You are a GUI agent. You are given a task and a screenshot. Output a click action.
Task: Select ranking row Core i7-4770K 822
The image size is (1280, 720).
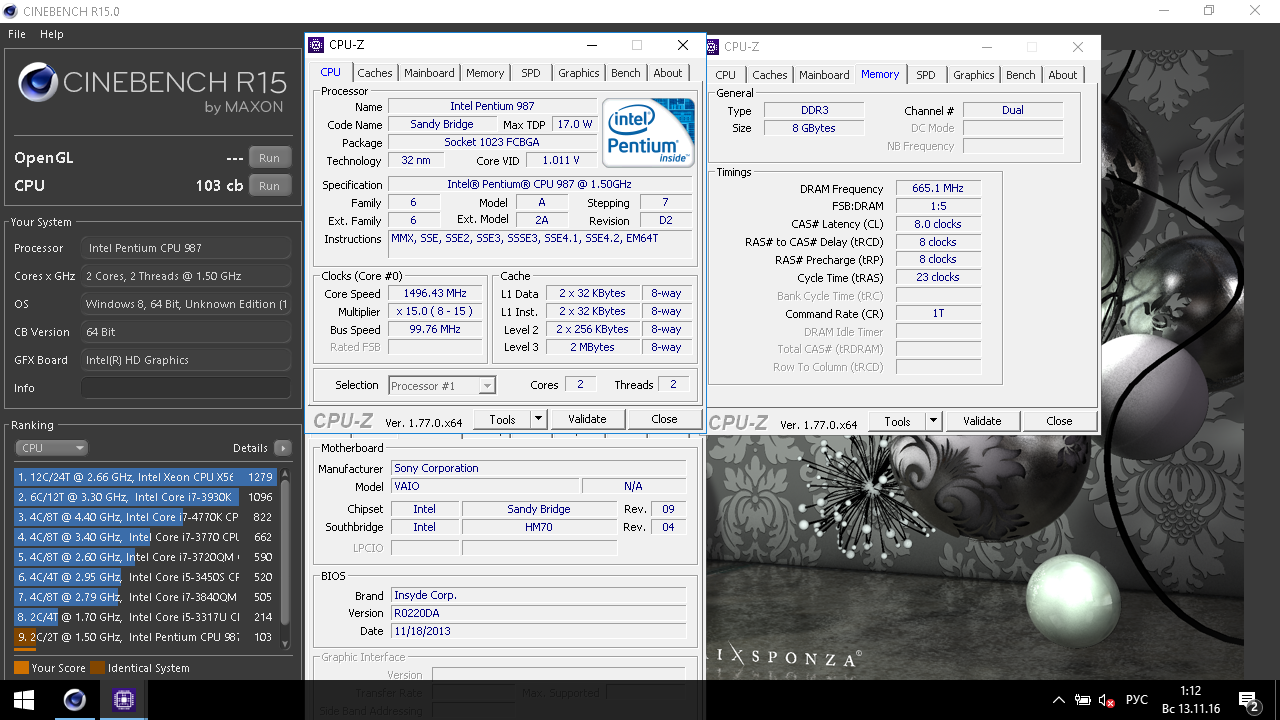(145, 517)
